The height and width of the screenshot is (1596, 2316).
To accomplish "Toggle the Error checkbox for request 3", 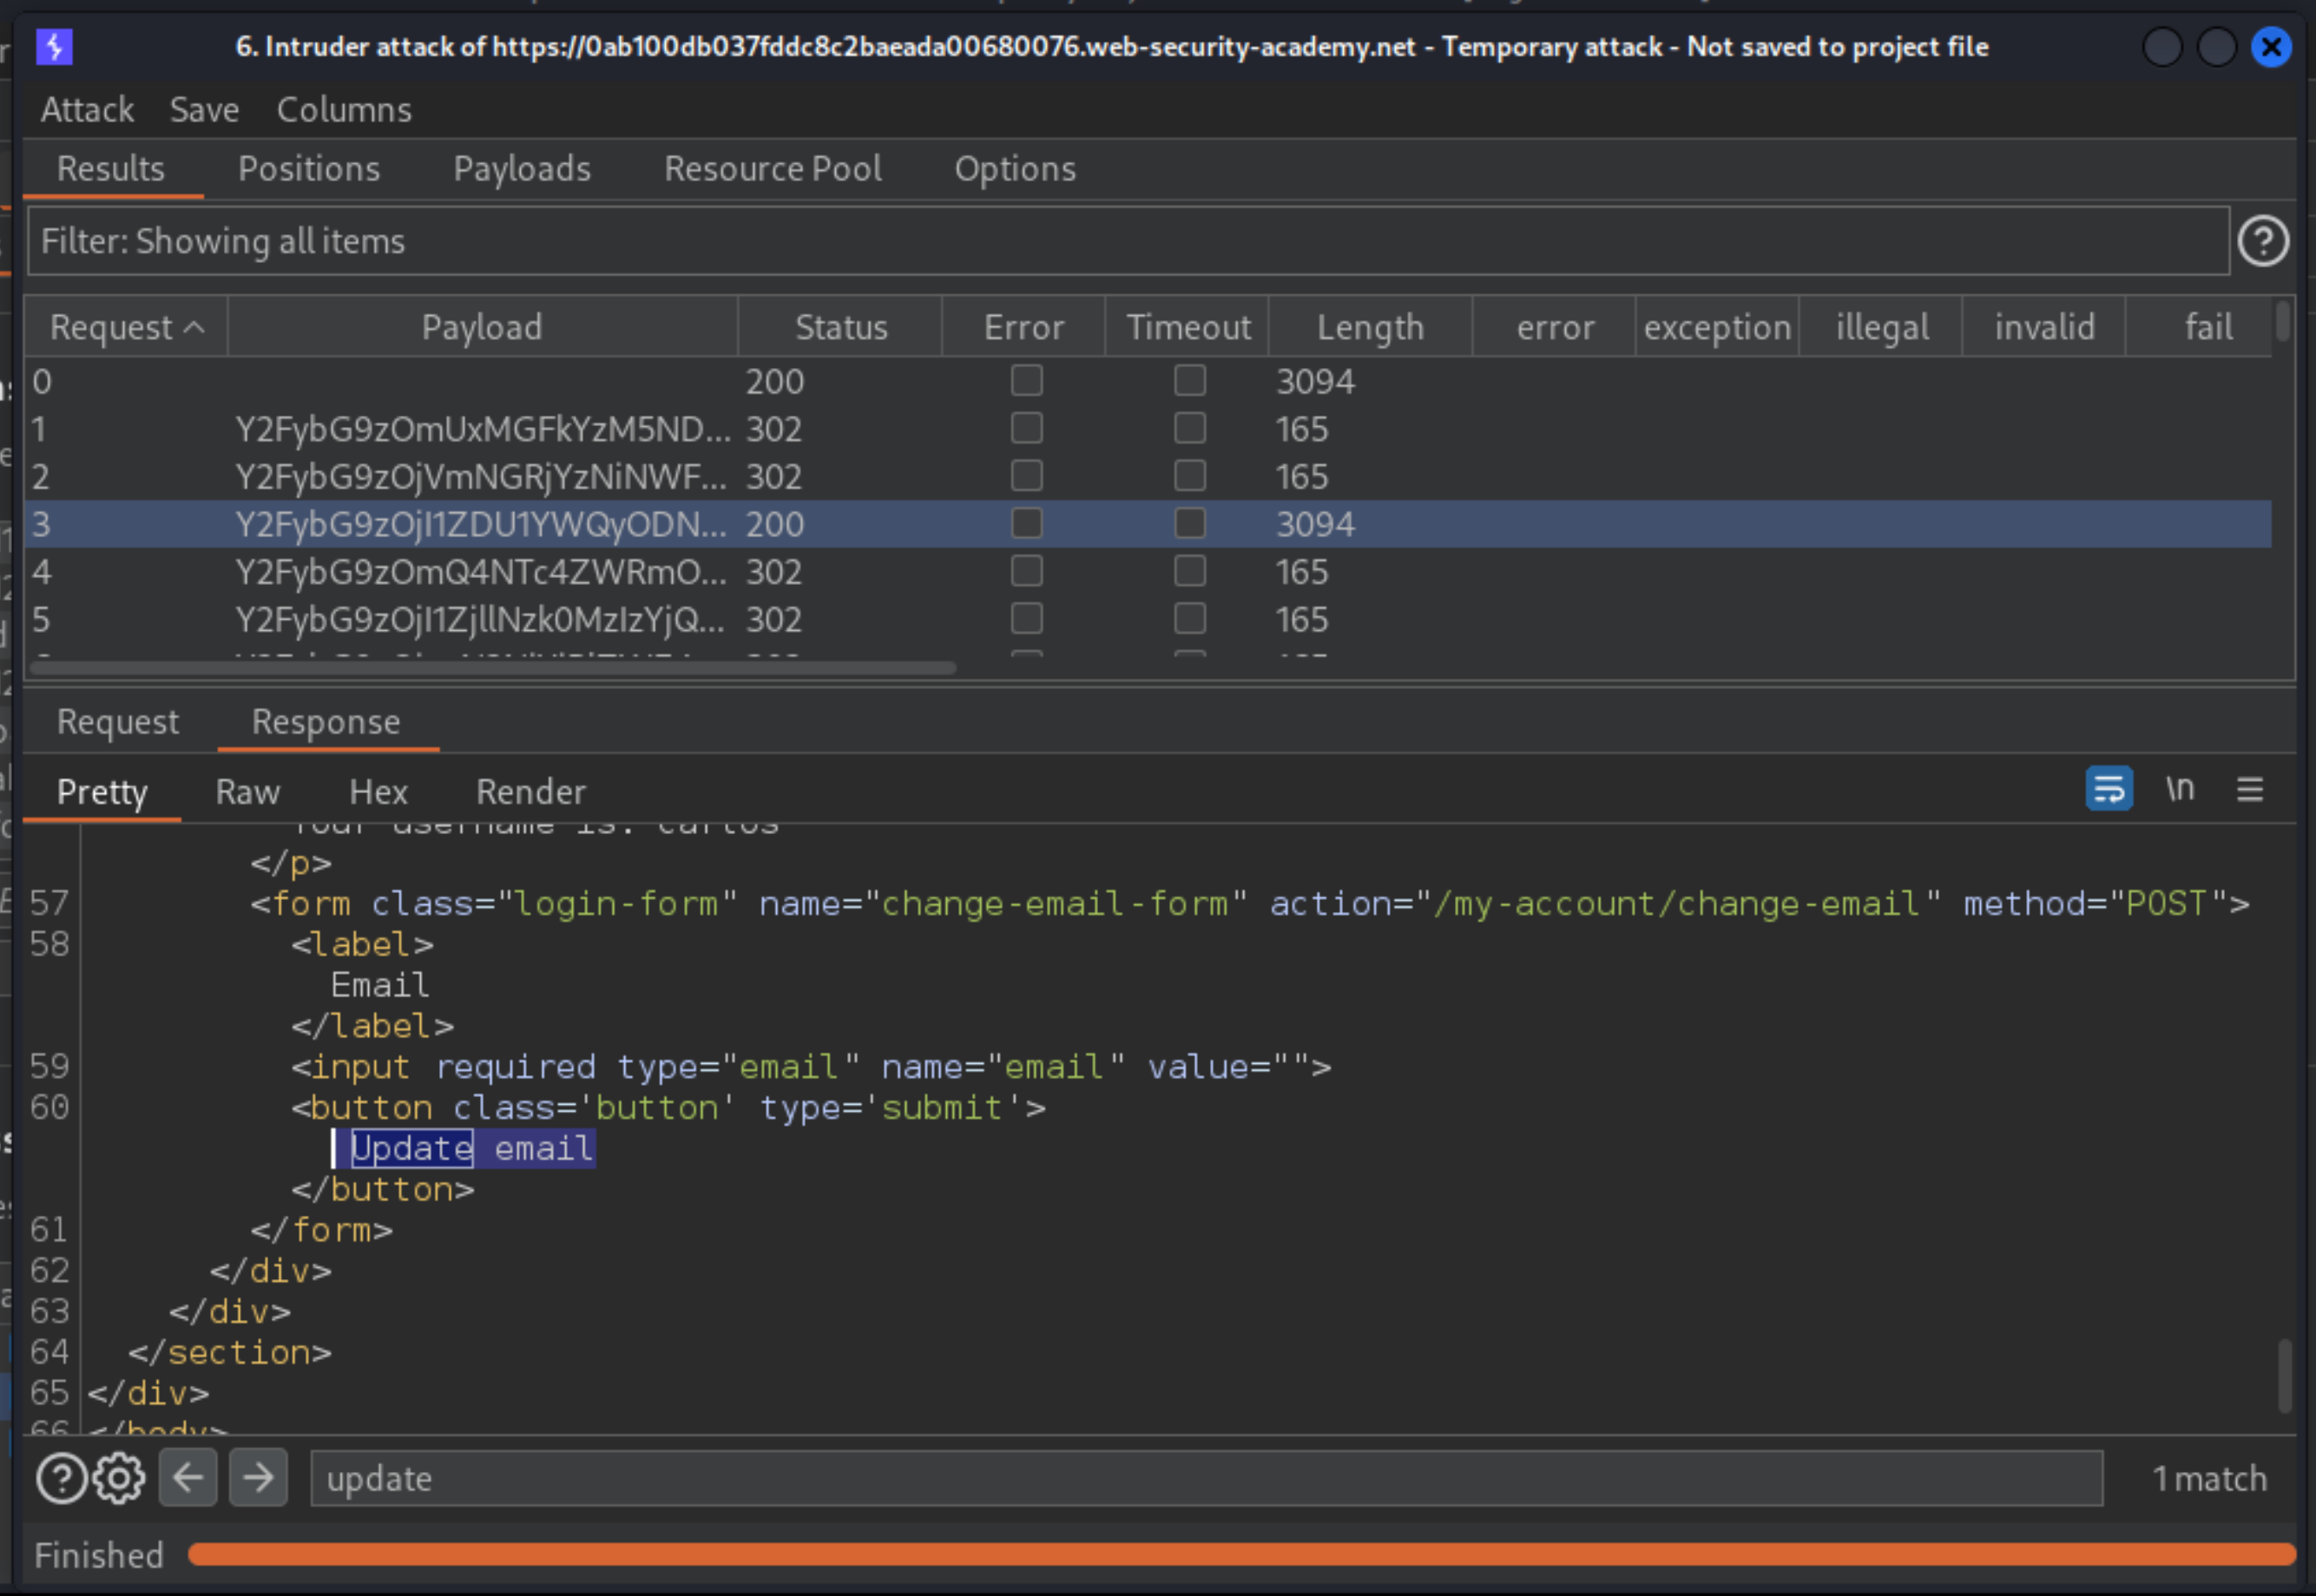I will 1026,522.
